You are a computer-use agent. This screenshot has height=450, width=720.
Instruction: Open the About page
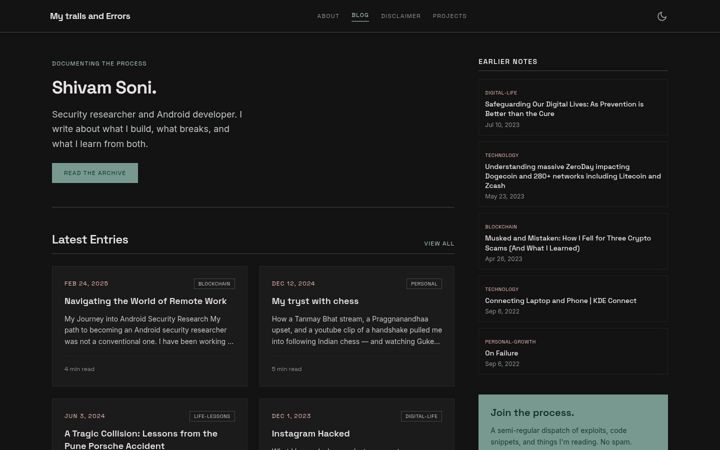[328, 16]
